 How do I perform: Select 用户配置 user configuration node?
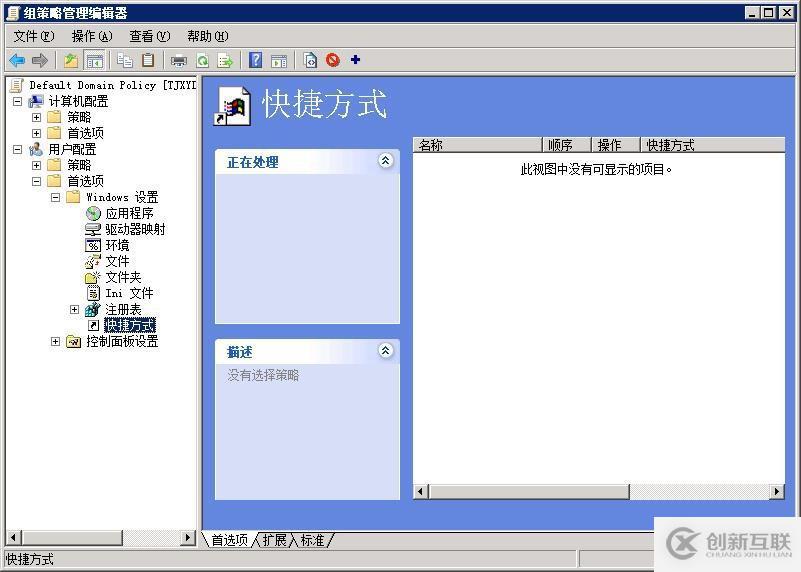pyautogui.click(x=73, y=149)
